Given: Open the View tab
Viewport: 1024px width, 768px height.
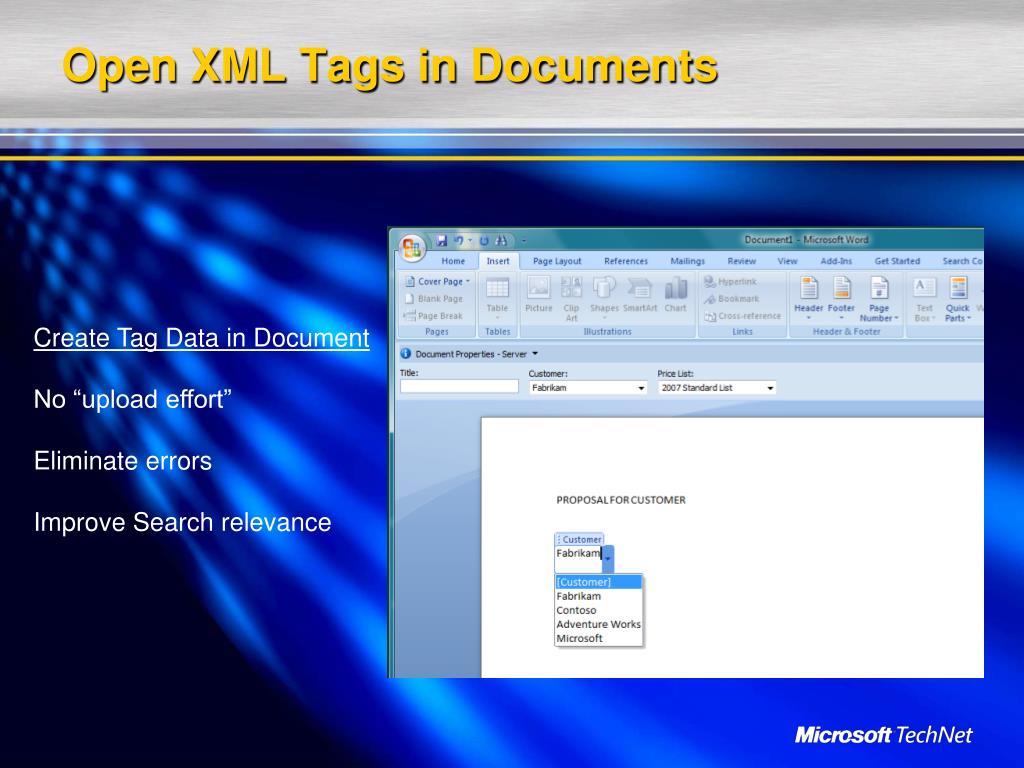Looking at the screenshot, I should (787, 261).
